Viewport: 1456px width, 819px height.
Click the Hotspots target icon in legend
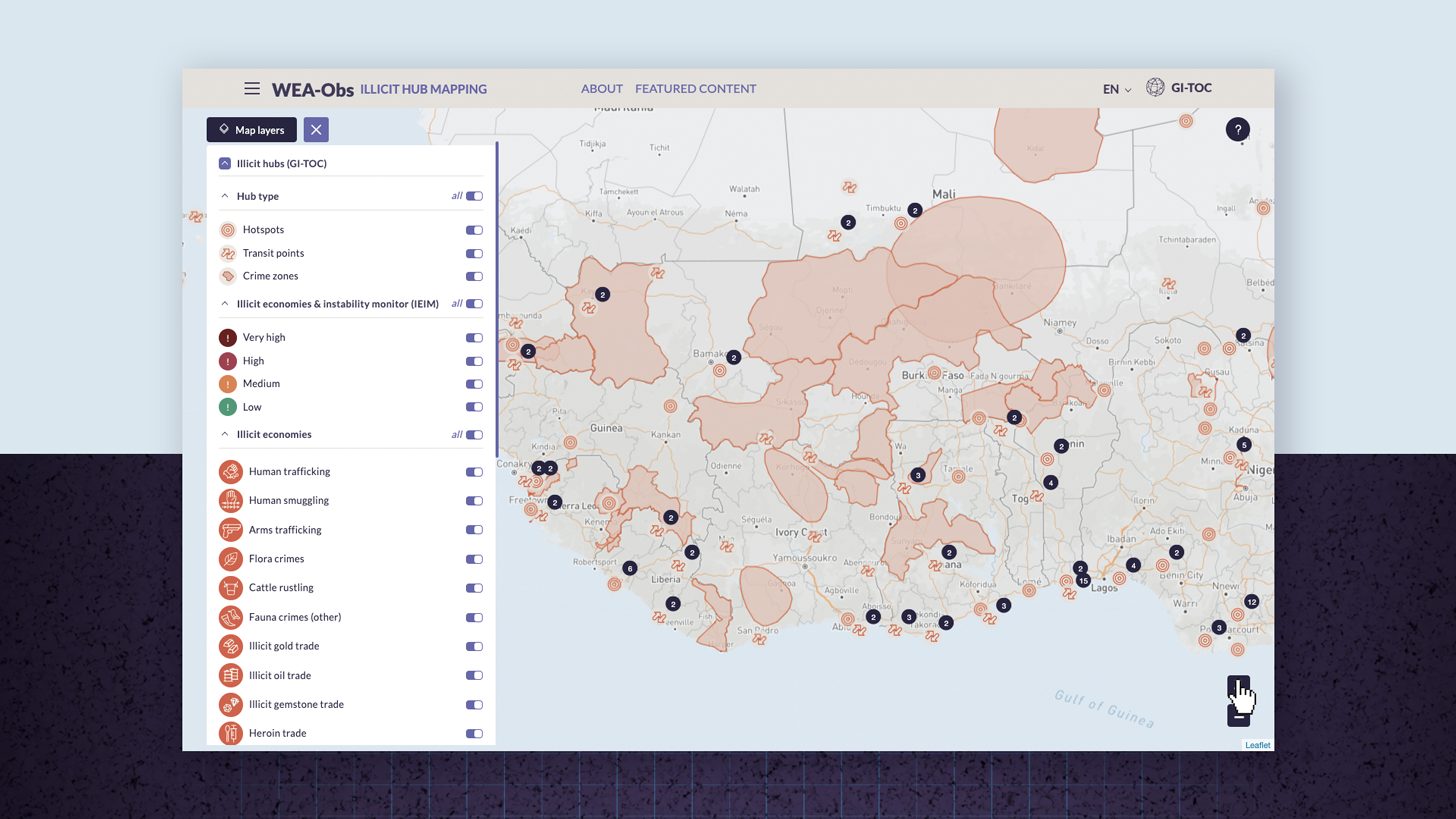228,230
